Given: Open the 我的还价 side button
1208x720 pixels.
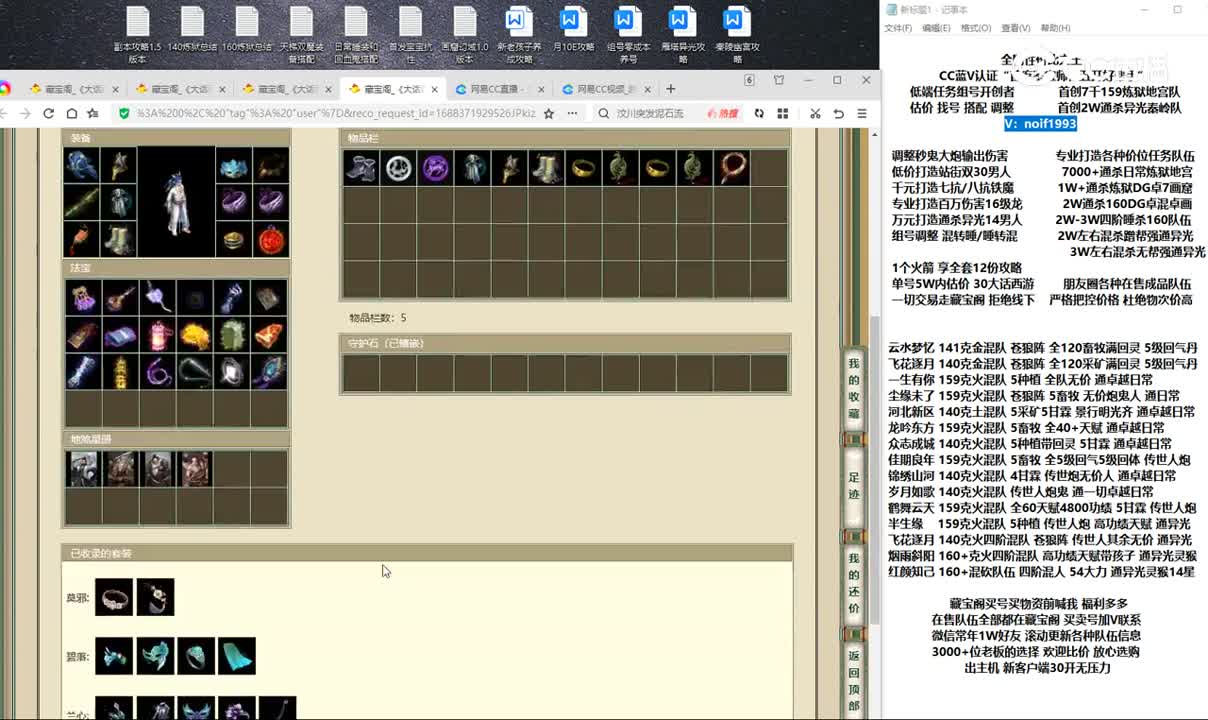Looking at the screenshot, I should pyautogui.click(x=853, y=583).
